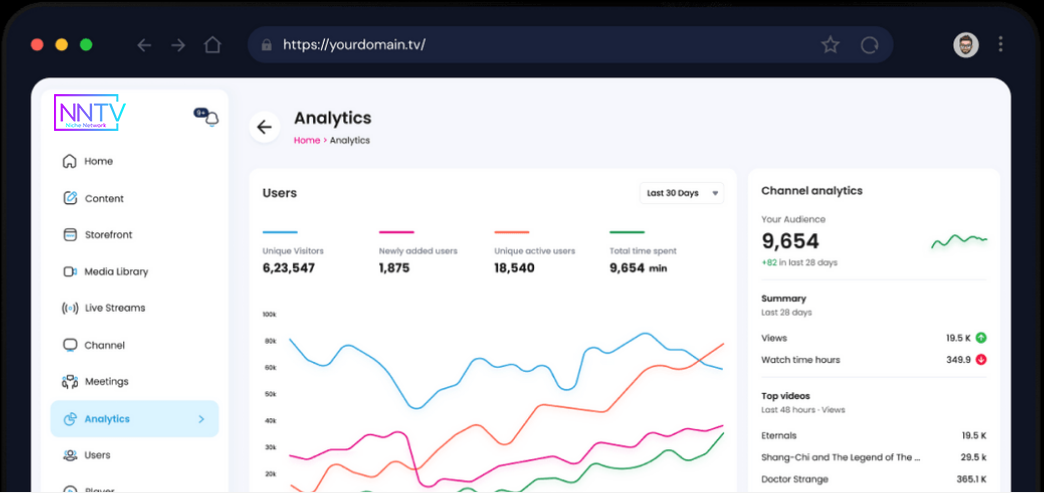Open the Eternals top video

tap(779, 436)
